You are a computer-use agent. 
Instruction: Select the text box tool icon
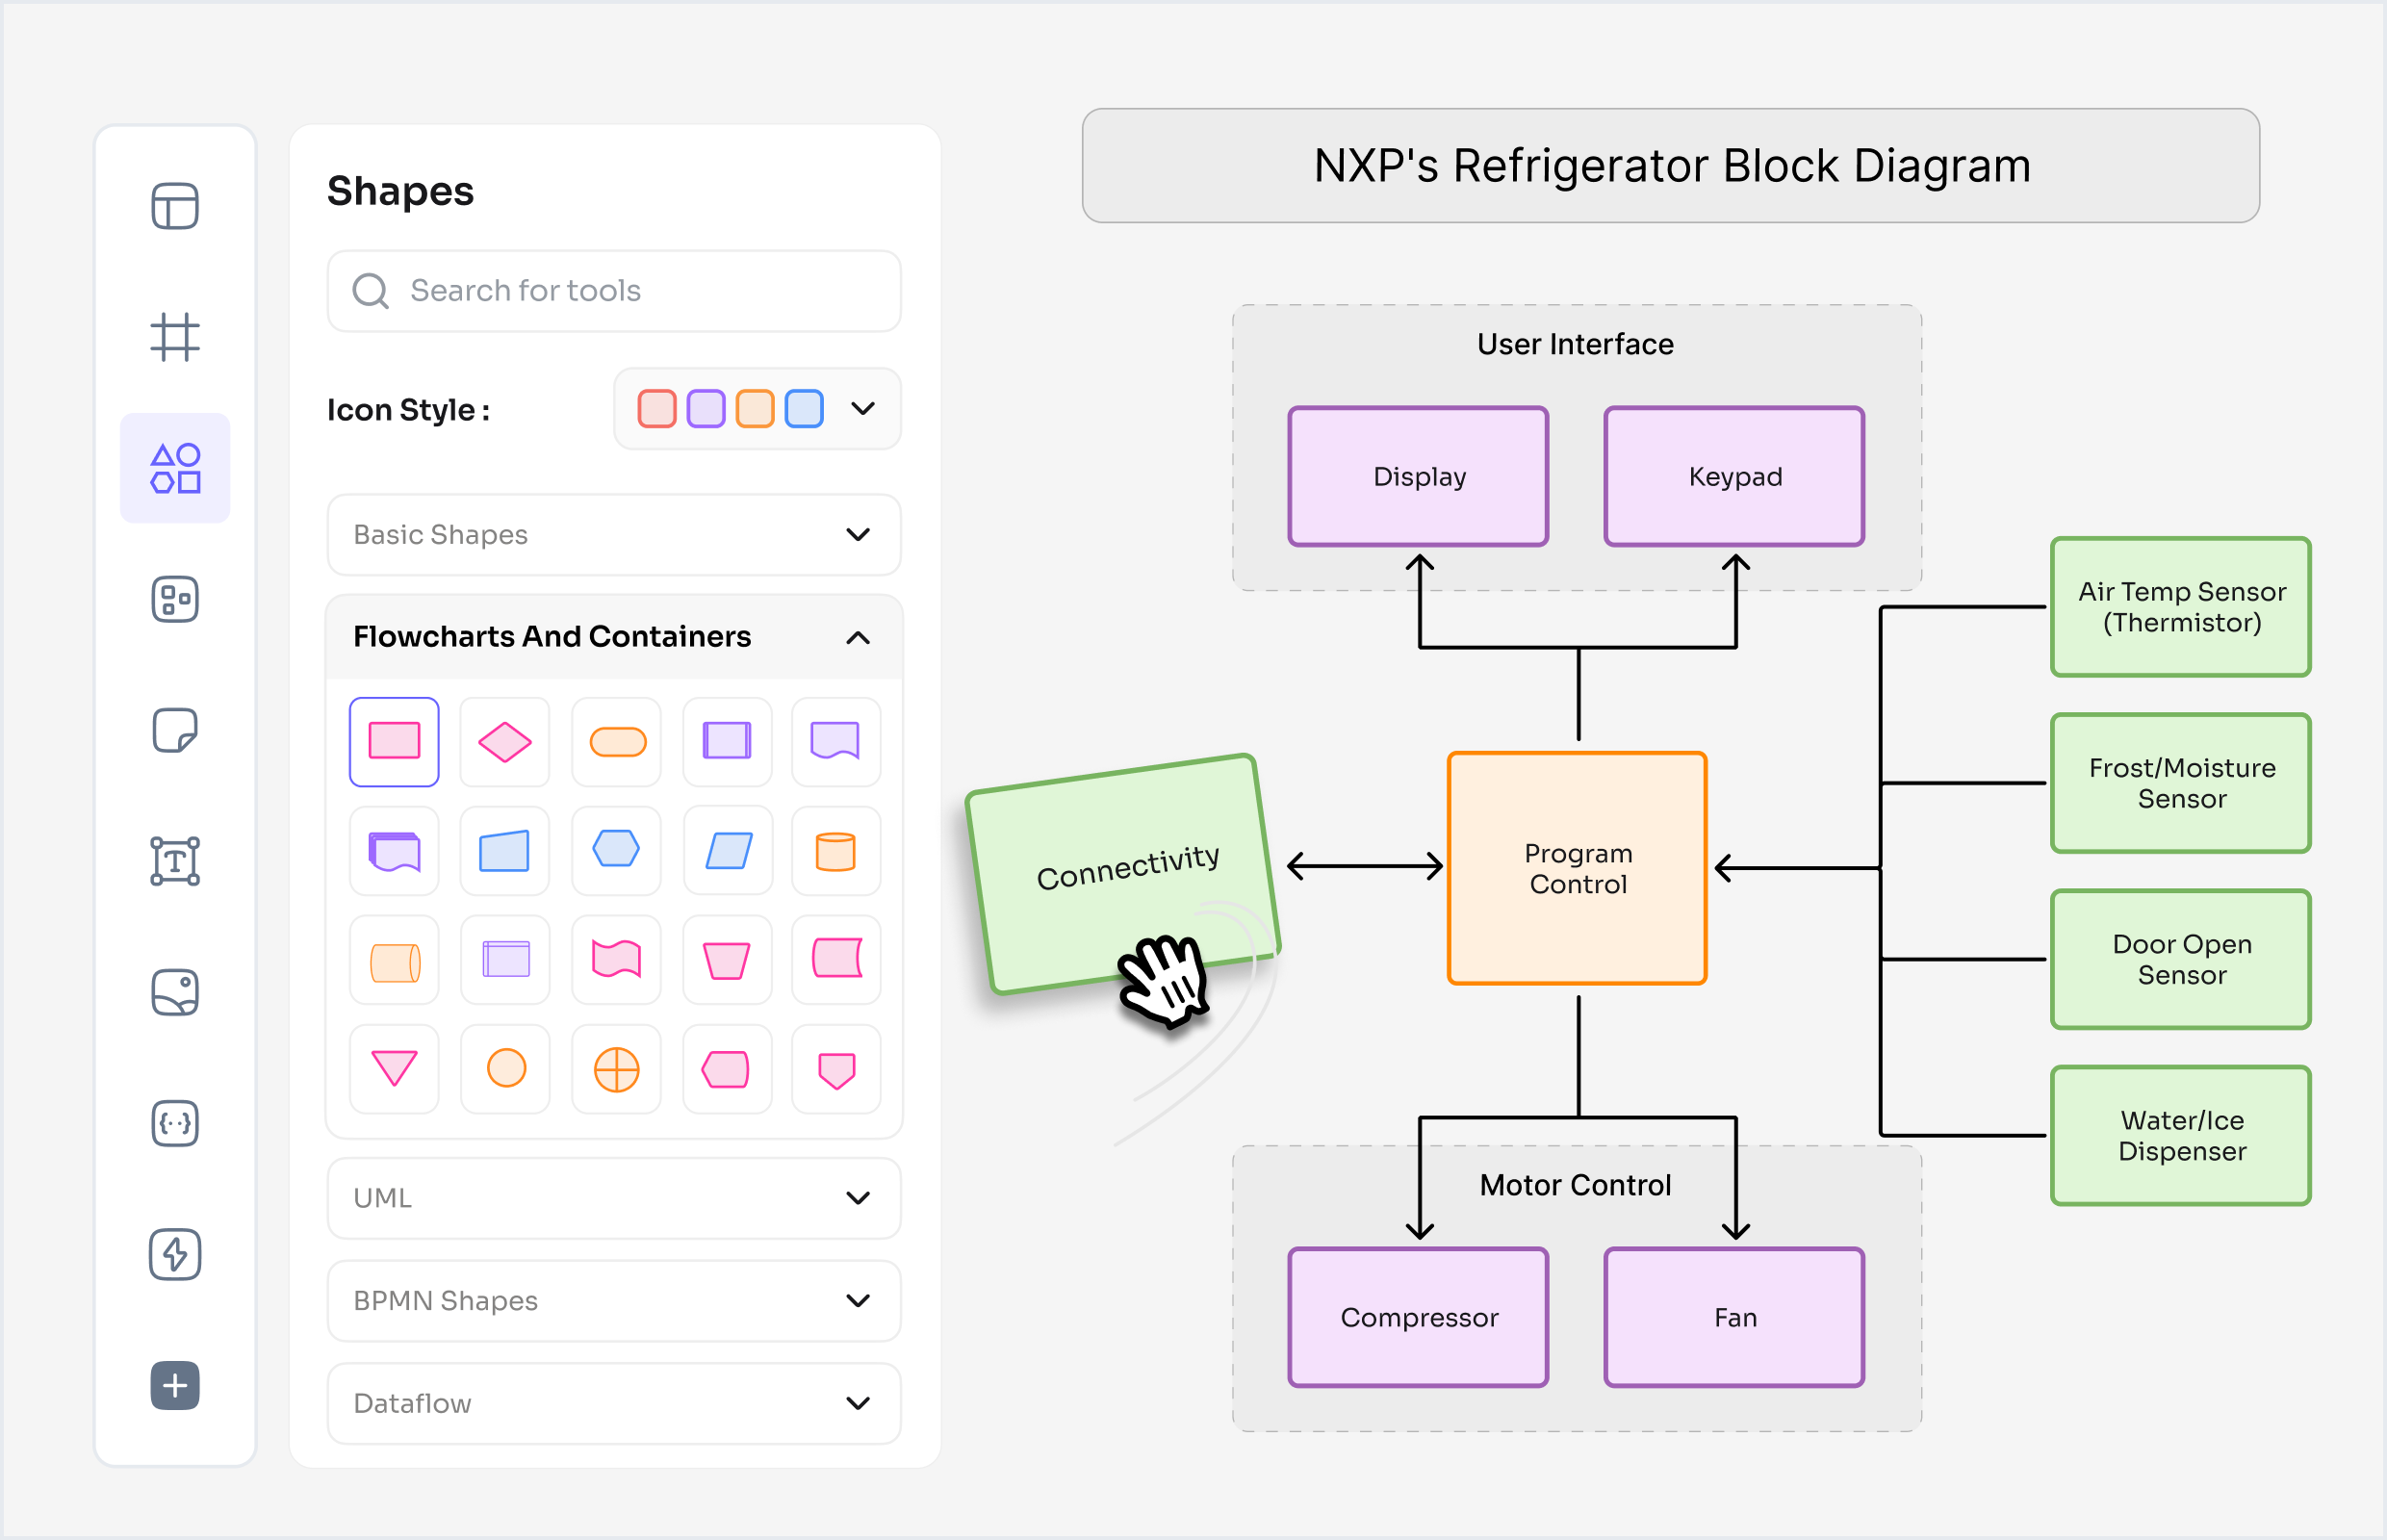pos(175,861)
